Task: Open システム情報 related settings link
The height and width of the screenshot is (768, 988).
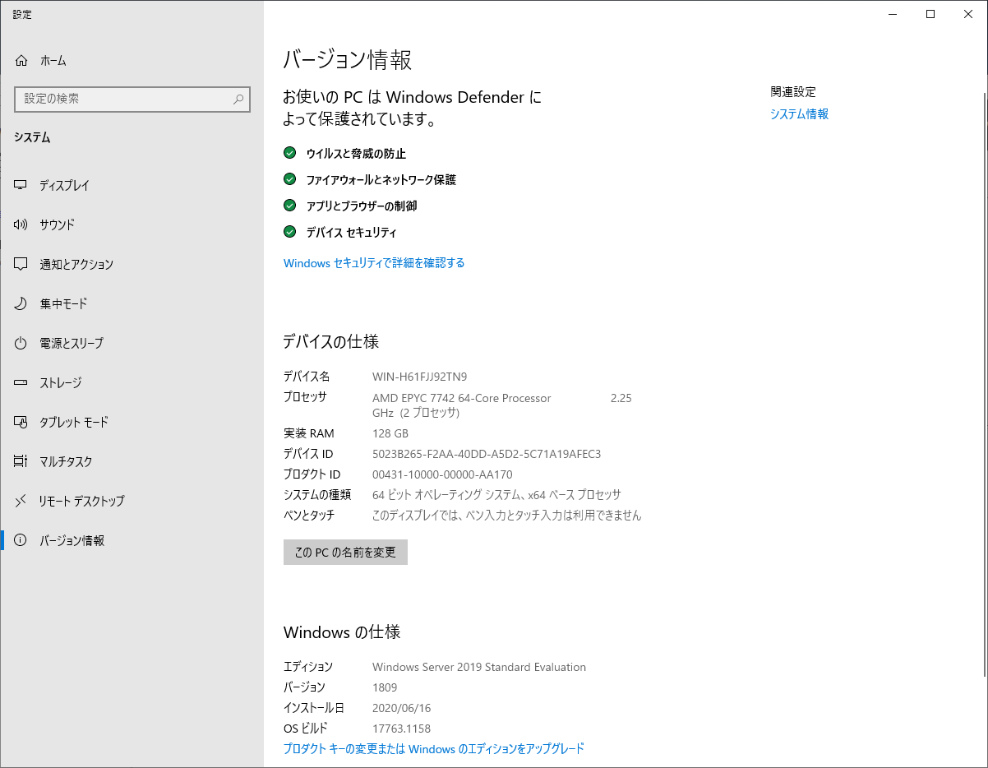Action: (799, 114)
